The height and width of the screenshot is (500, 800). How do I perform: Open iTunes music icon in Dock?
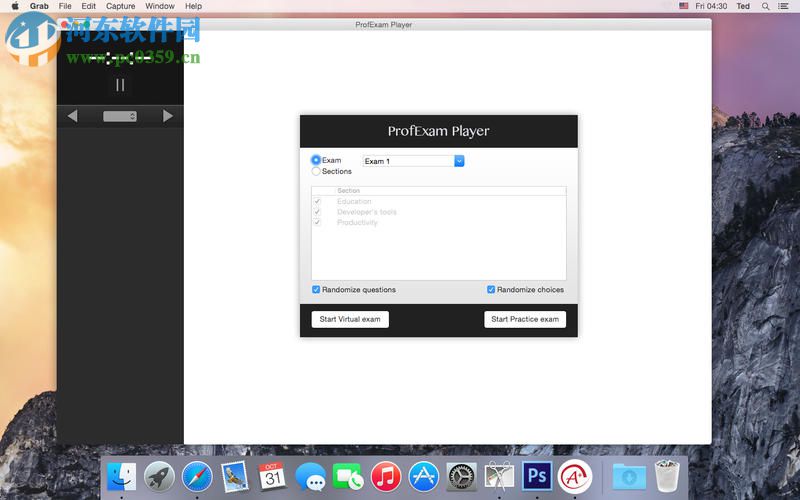pos(386,477)
